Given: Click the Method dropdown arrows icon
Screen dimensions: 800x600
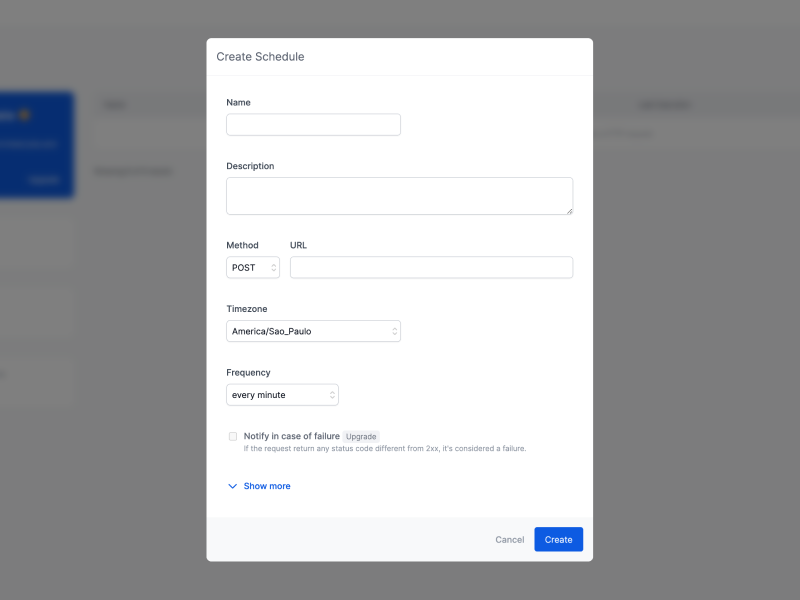Looking at the screenshot, I should 273,268.
